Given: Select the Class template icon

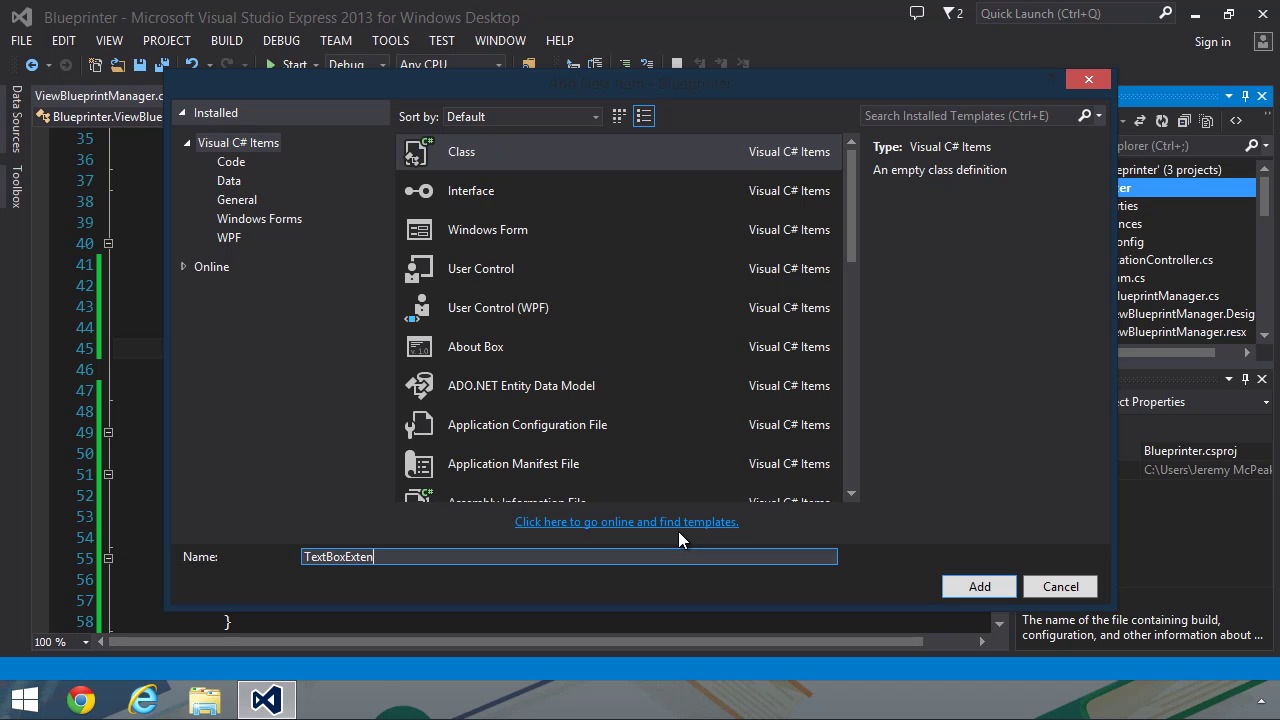Looking at the screenshot, I should tap(419, 152).
